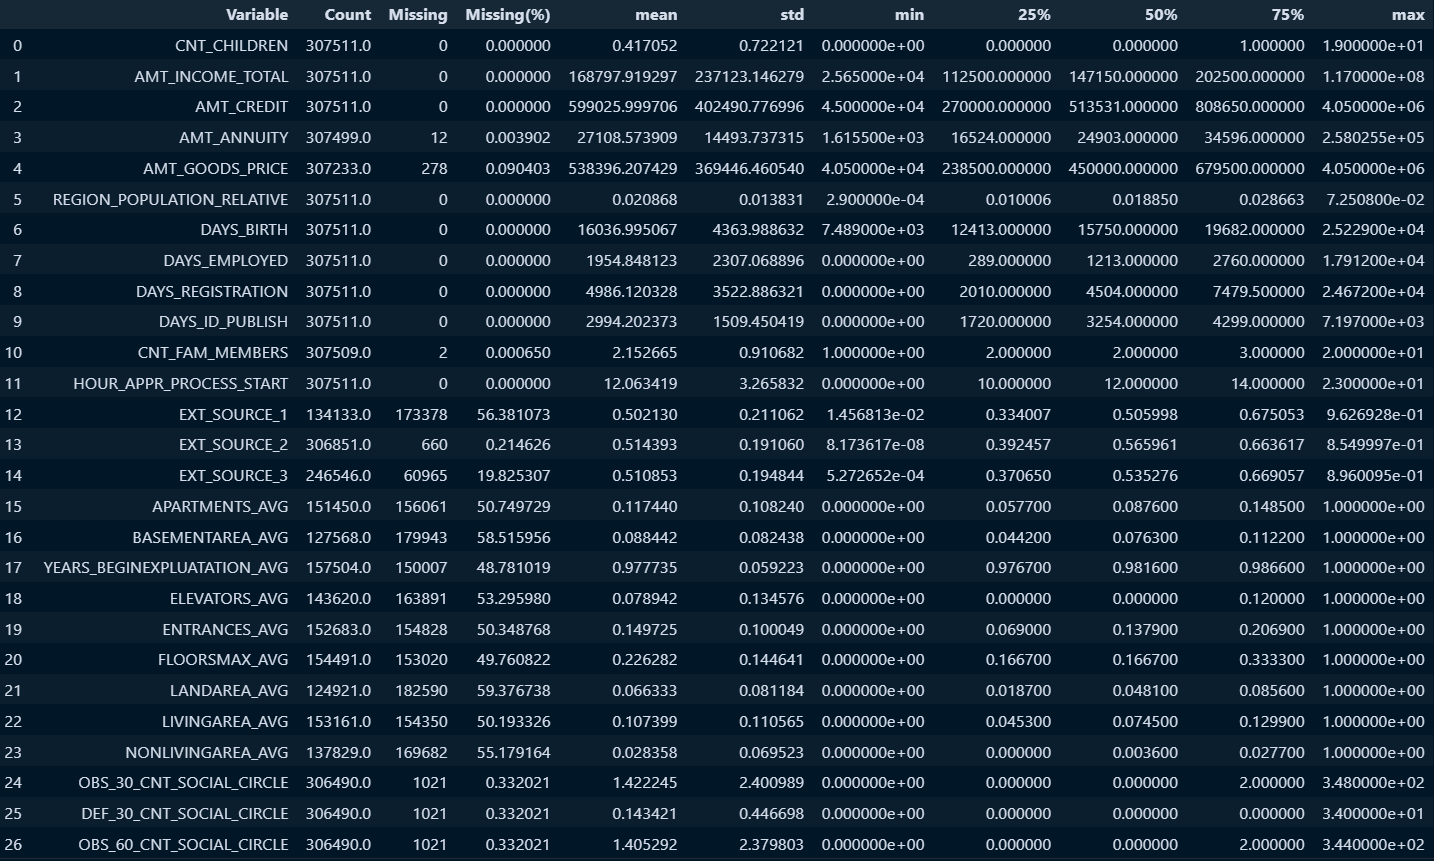1434x861 pixels.
Task: Select the EXT_SOURCE_1 variable name
Action: [x=233, y=415]
